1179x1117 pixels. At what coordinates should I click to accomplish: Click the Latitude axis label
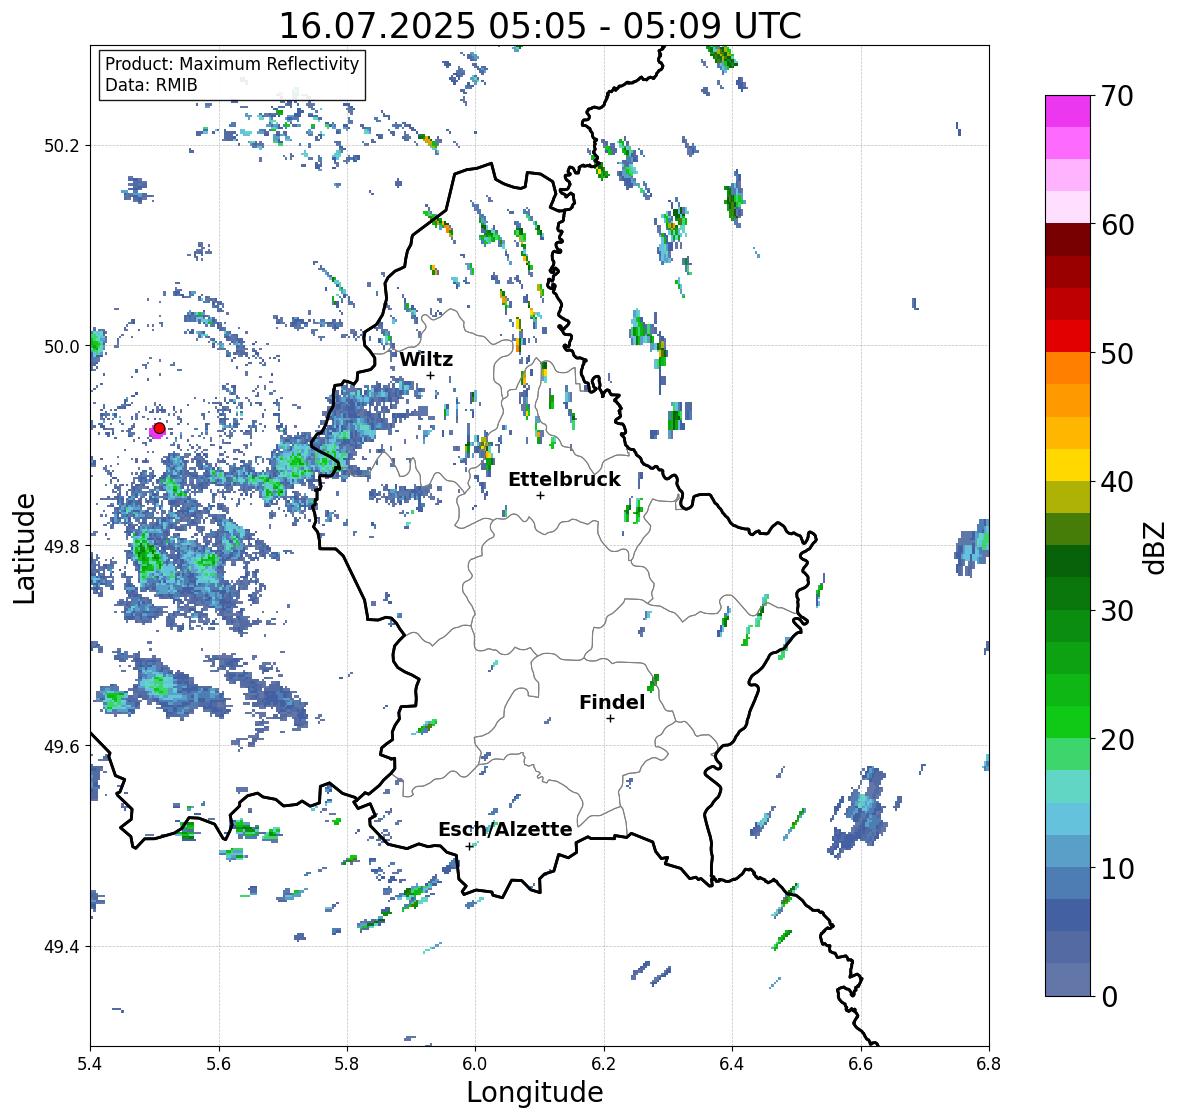pyautogui.click(x=24, y=548)
